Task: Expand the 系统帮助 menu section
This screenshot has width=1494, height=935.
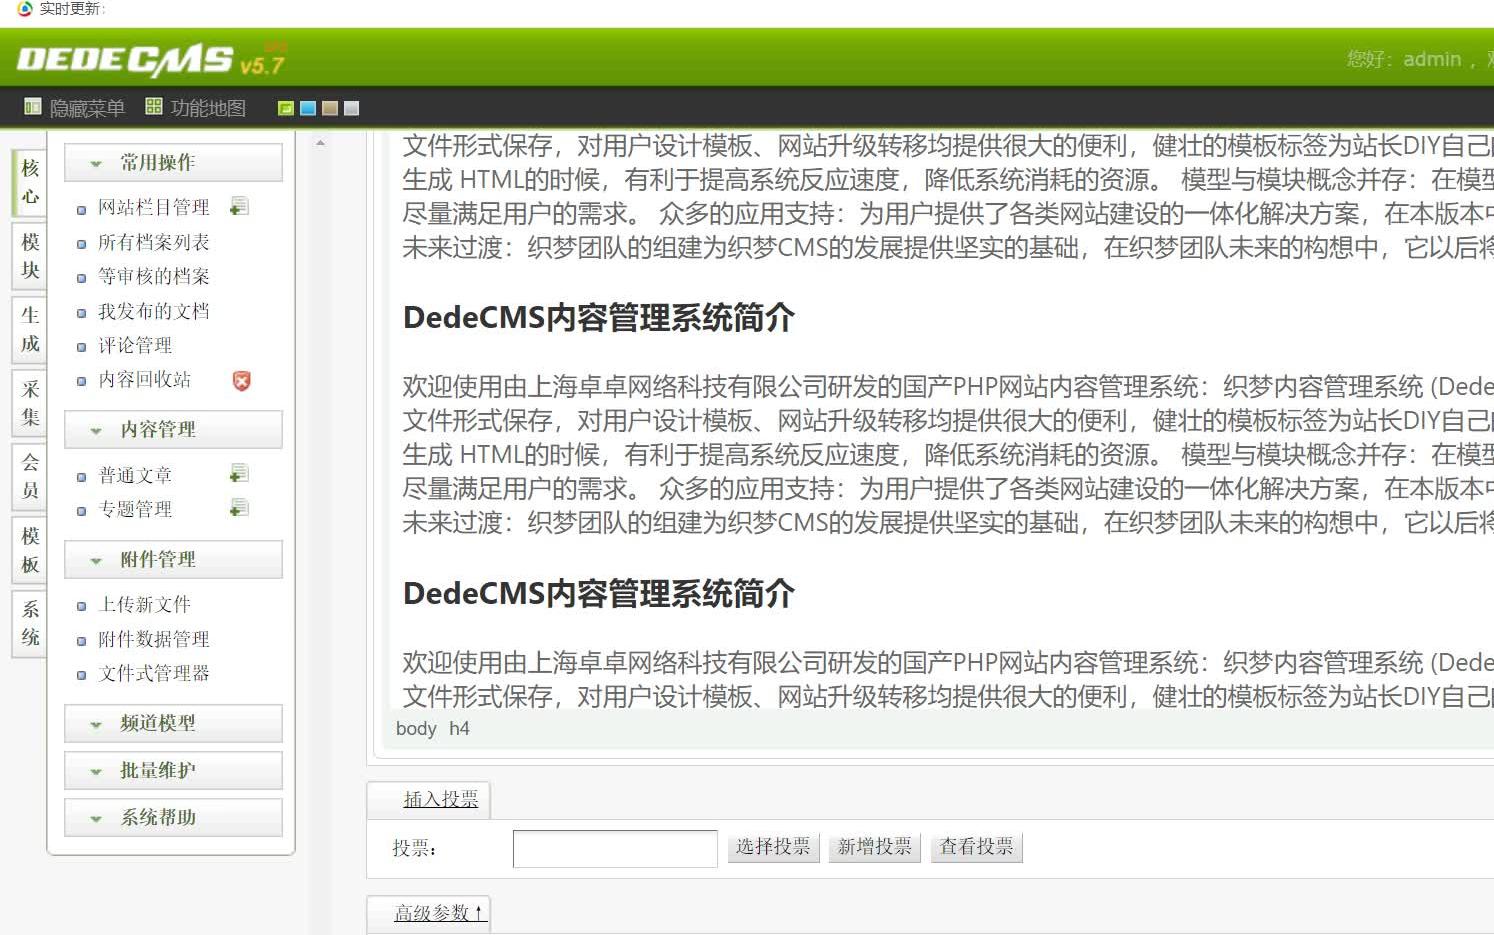Action: pos(174,818)
